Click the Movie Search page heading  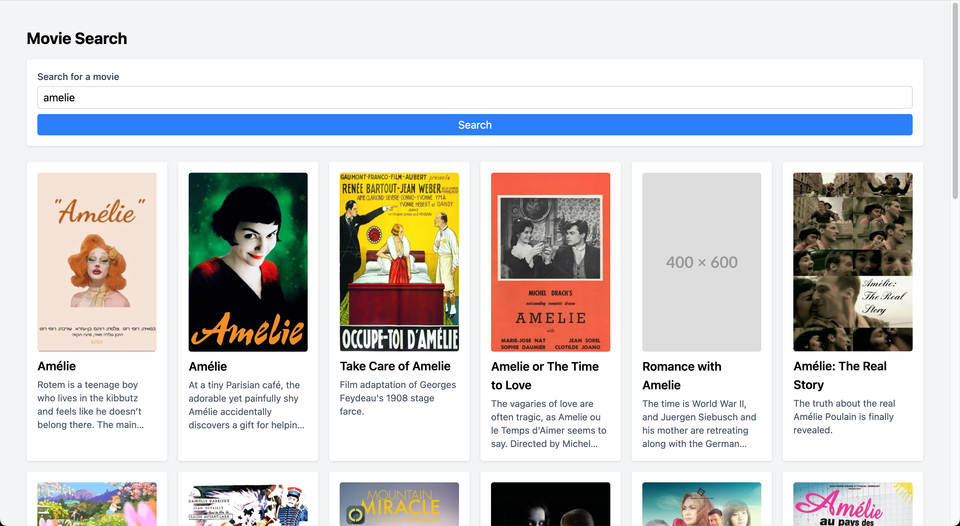click(77, 39)
